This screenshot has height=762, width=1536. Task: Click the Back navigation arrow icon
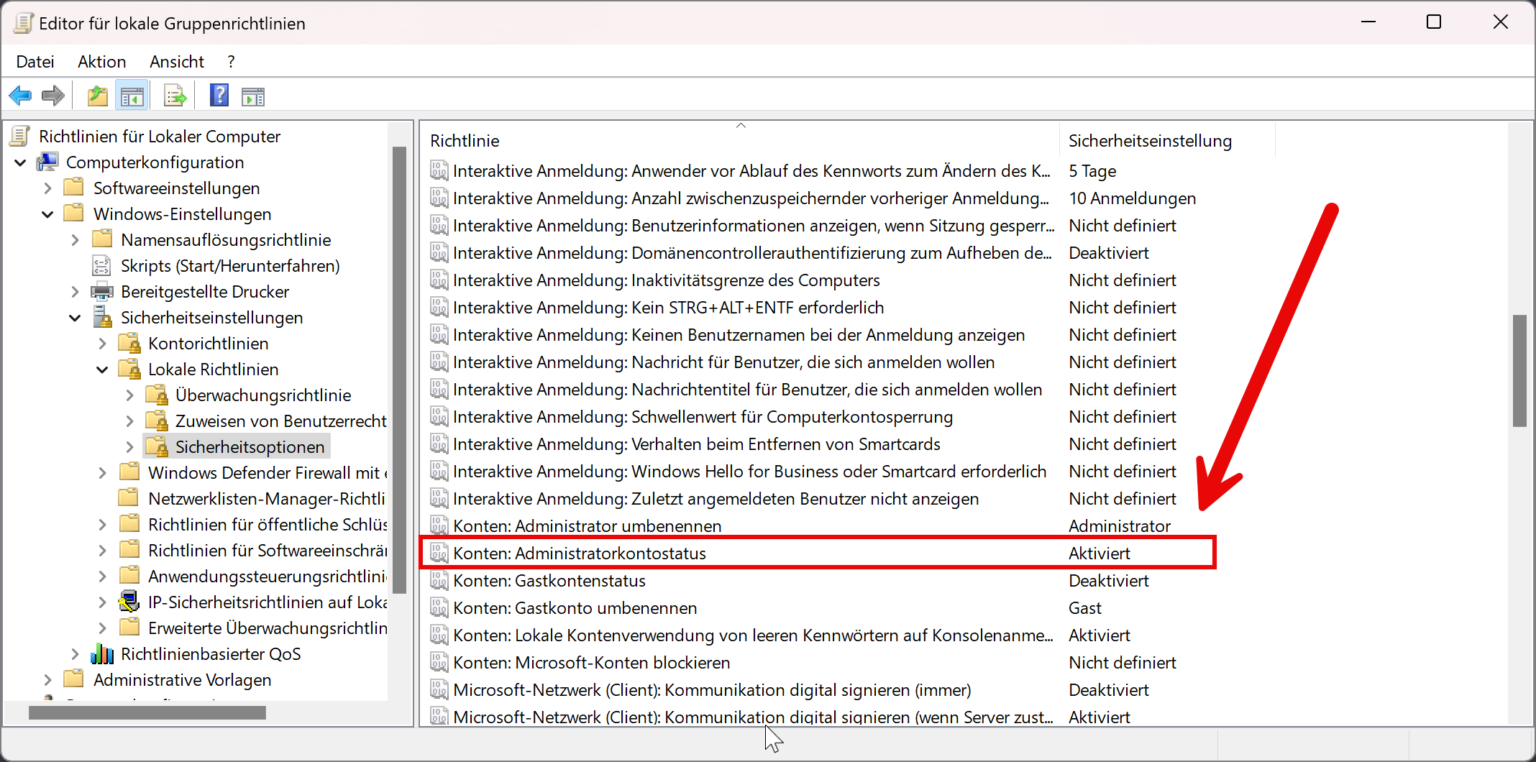click(20, 95)
